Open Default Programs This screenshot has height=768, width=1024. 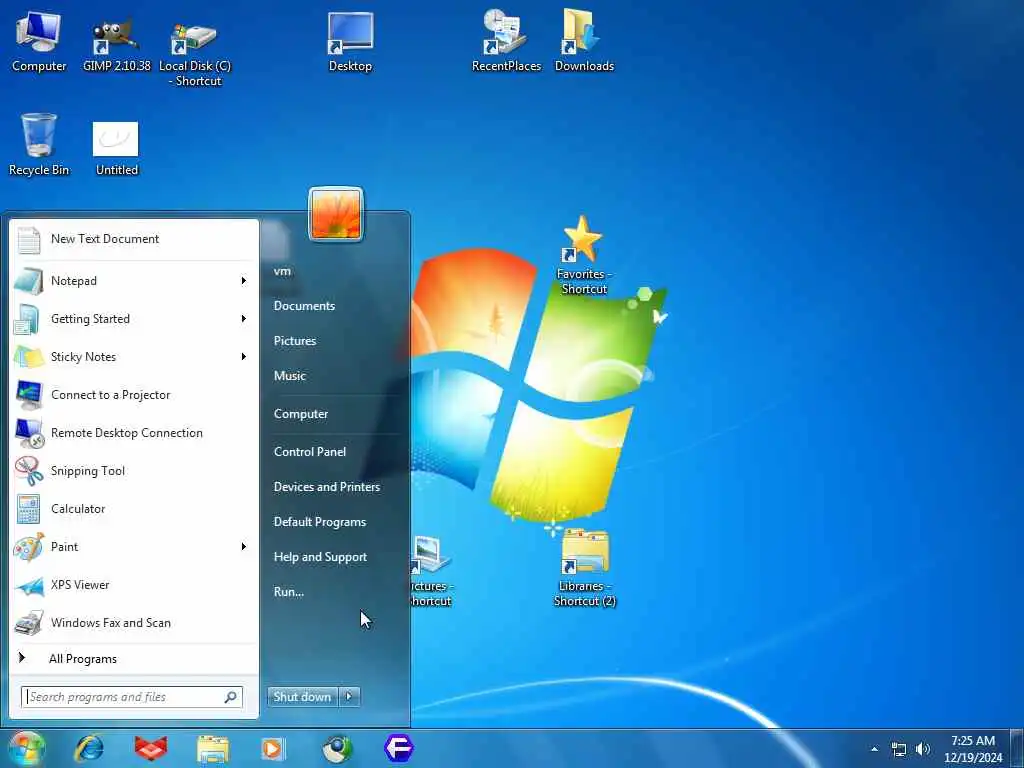(x=320, y=522)
